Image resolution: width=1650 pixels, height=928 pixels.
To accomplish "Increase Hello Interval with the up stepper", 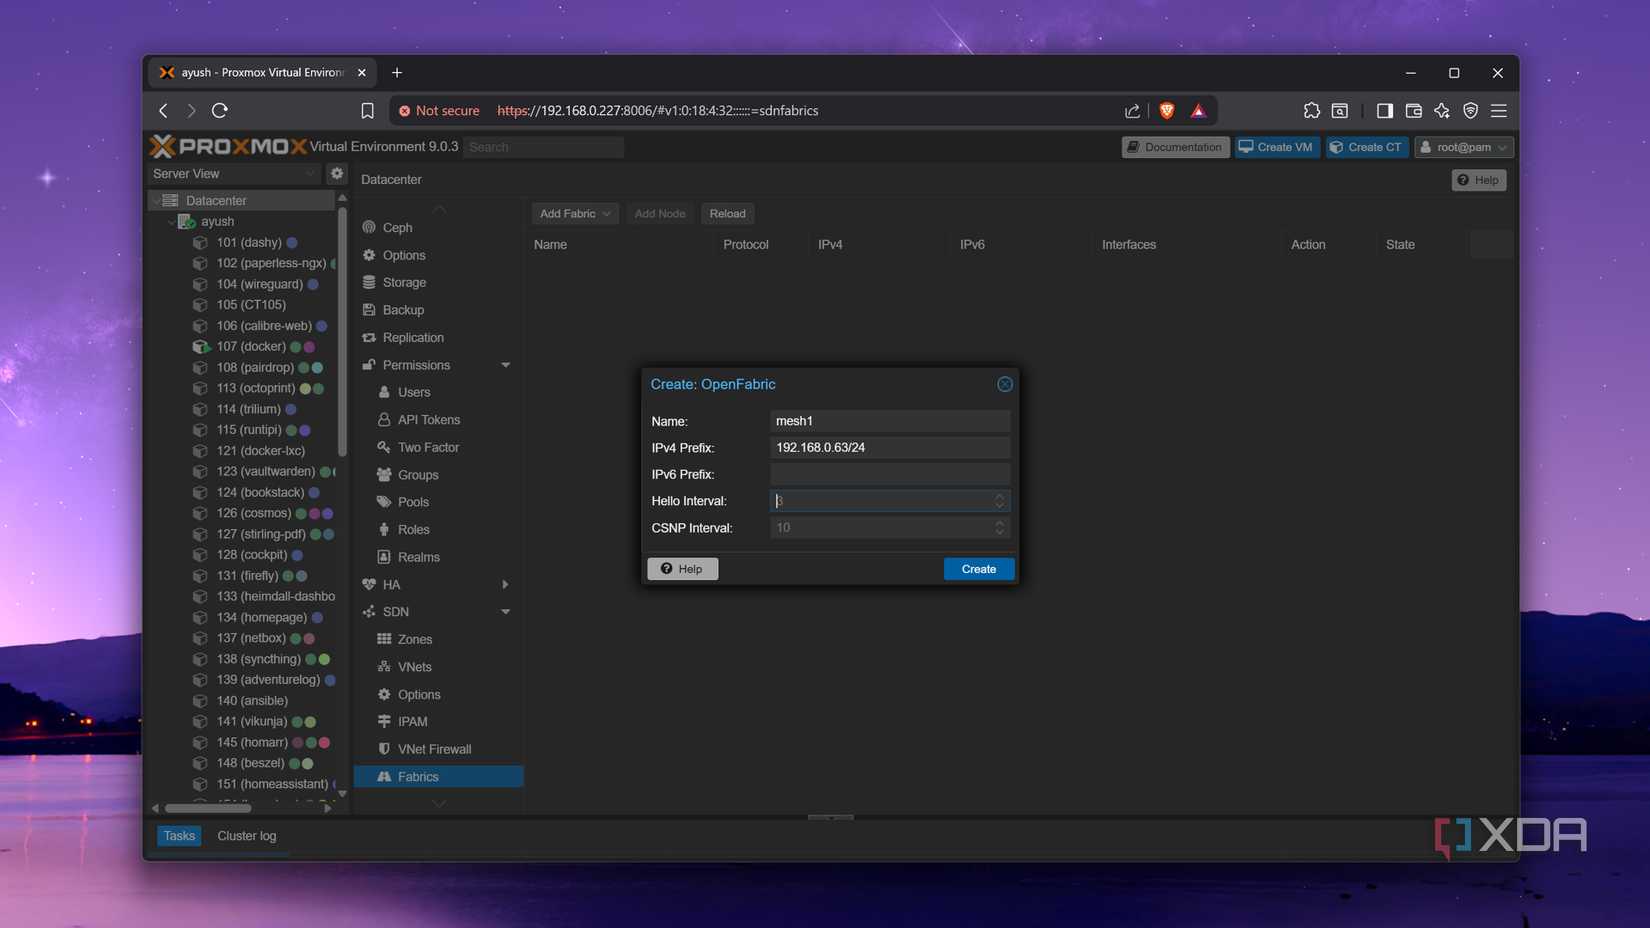I will tap(998, 496).
